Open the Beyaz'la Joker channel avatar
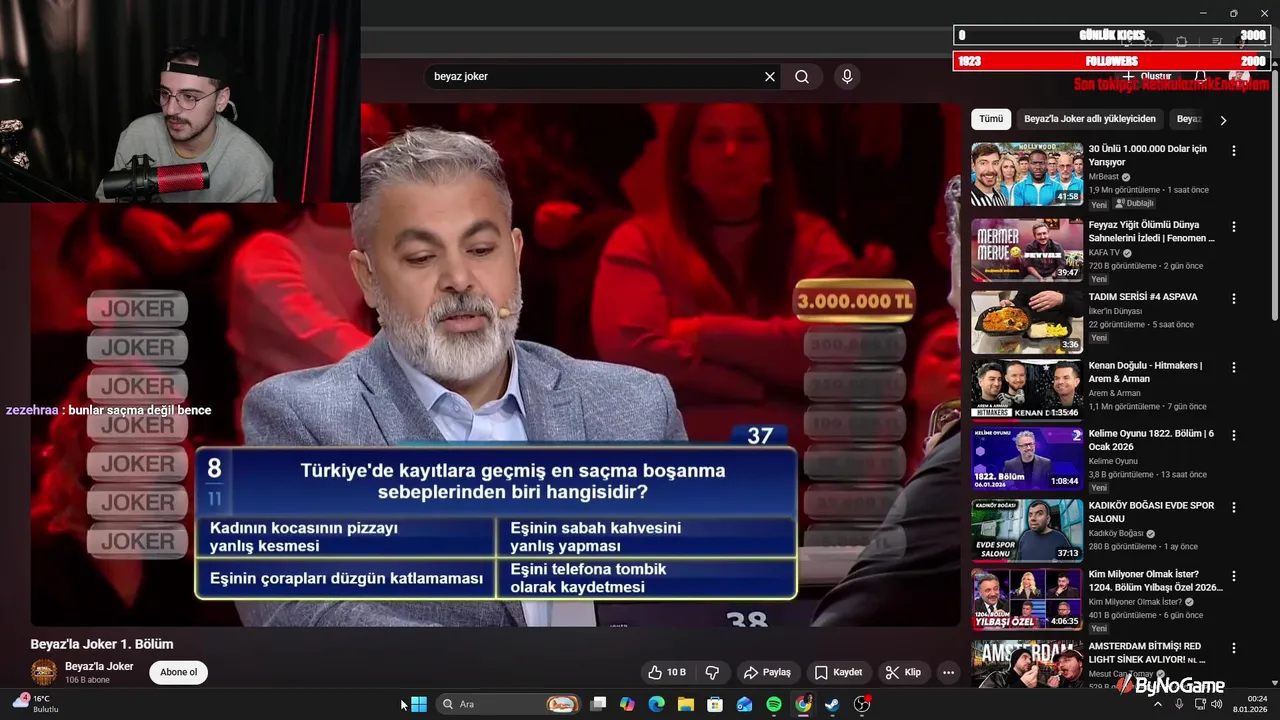 (x=44, y=672)
